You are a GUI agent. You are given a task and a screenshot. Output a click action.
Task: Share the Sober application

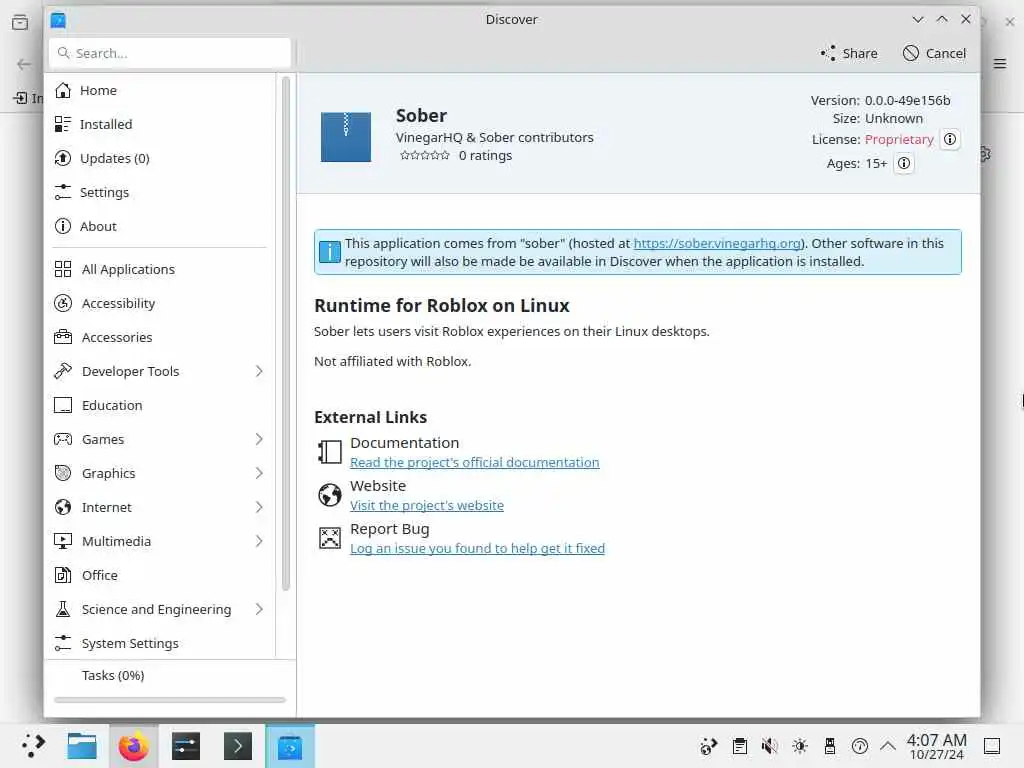point(849,53)
